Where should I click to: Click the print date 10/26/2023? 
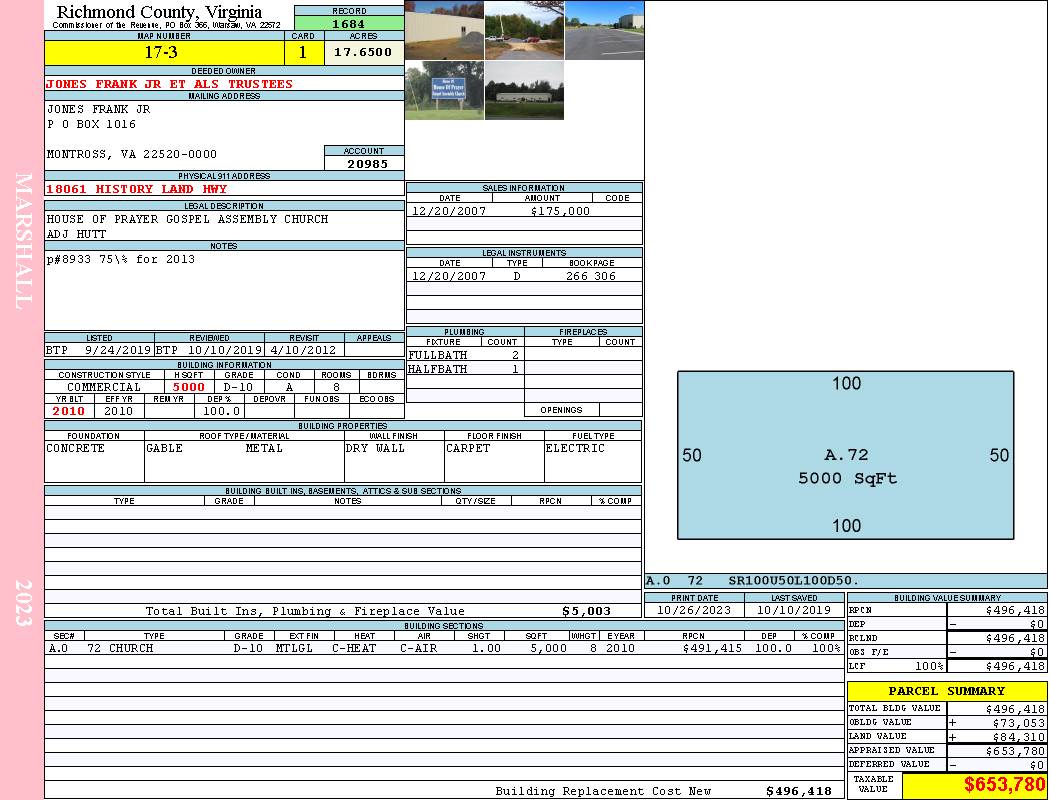(694, 610)
